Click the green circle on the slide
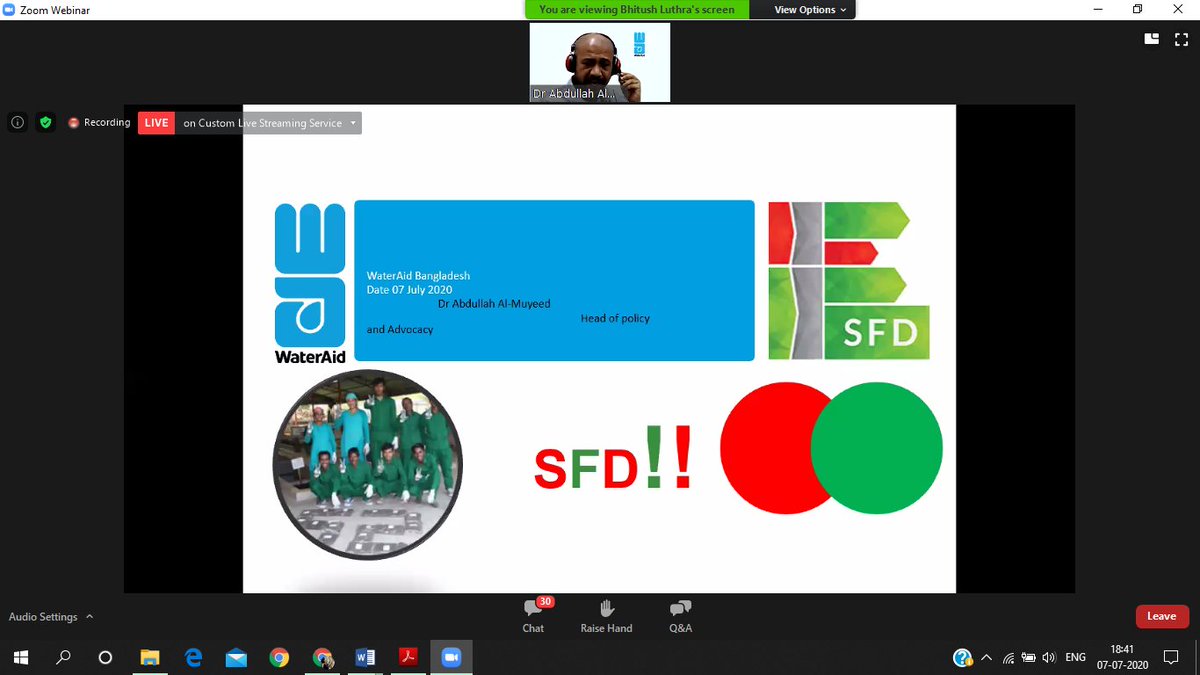The image size is (1200, 675). click(x=876, y=447)
